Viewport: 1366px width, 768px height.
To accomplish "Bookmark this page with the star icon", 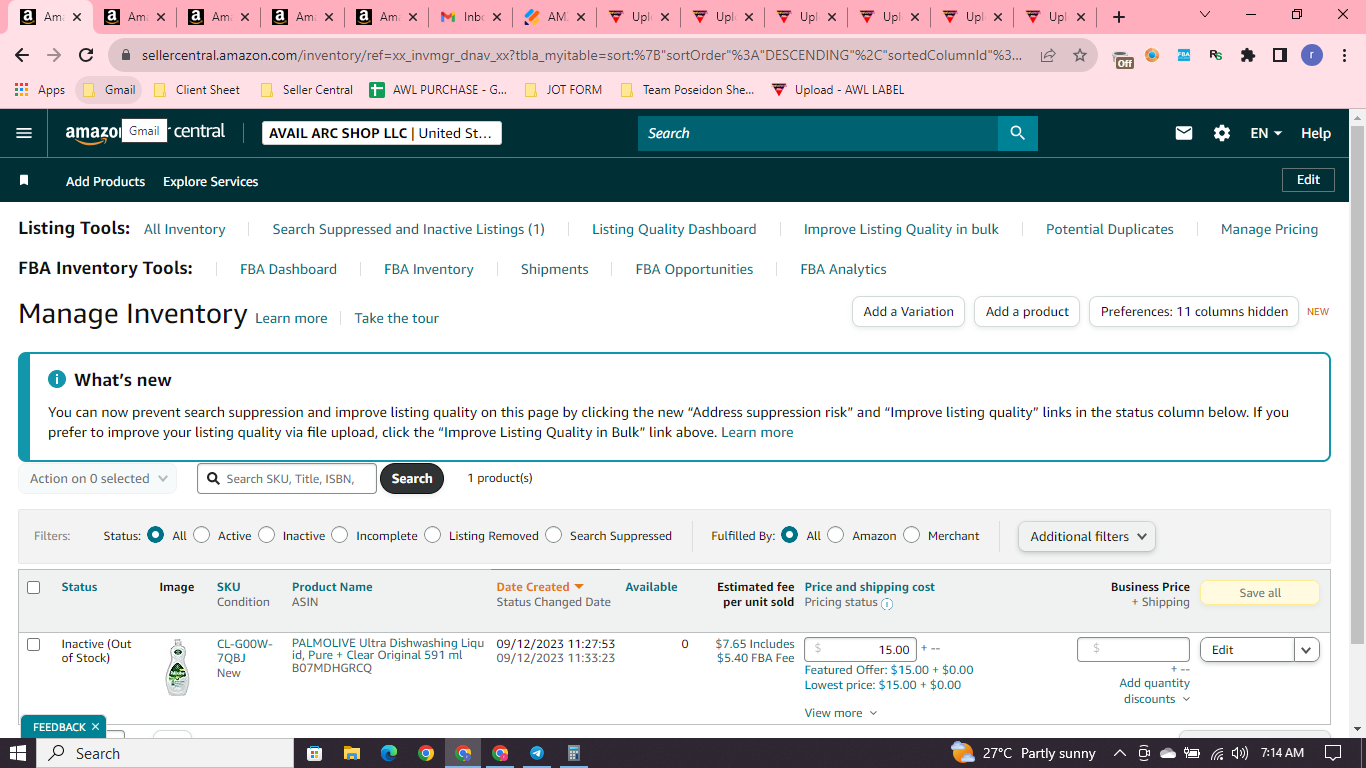I will [1080, 55].
